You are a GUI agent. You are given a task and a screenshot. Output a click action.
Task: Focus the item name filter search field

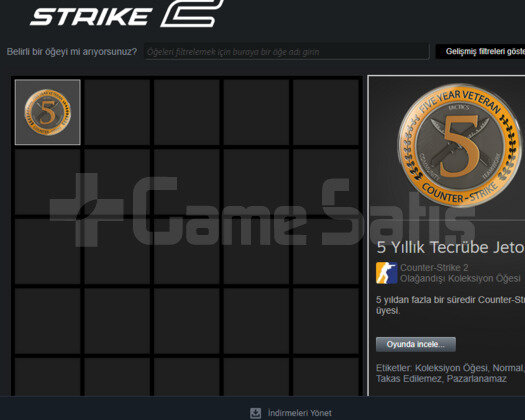(x=287, y=52)
